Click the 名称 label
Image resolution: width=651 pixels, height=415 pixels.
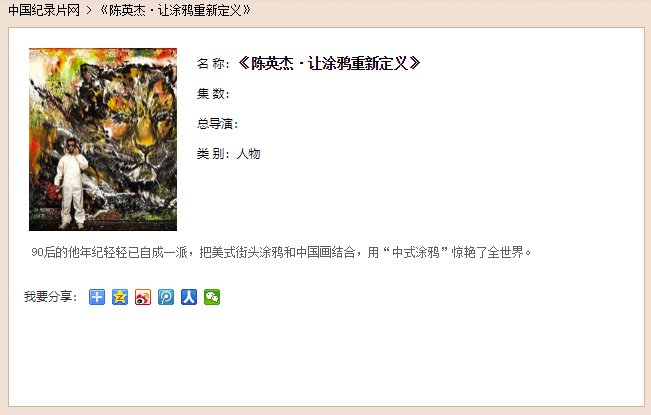[213, 63]
